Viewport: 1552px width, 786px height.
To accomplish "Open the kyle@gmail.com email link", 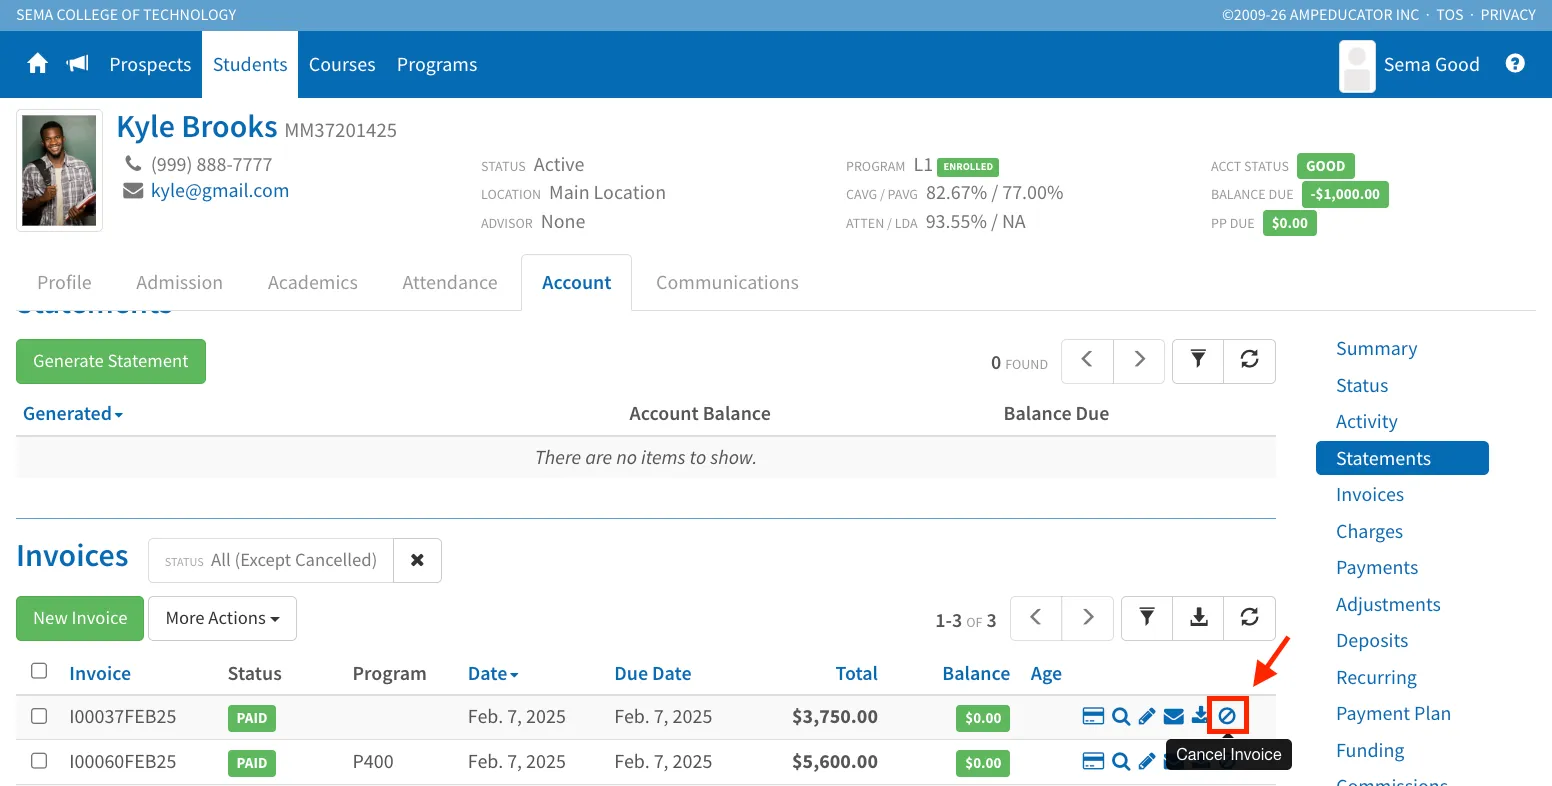I will click(x=220, y=190).
